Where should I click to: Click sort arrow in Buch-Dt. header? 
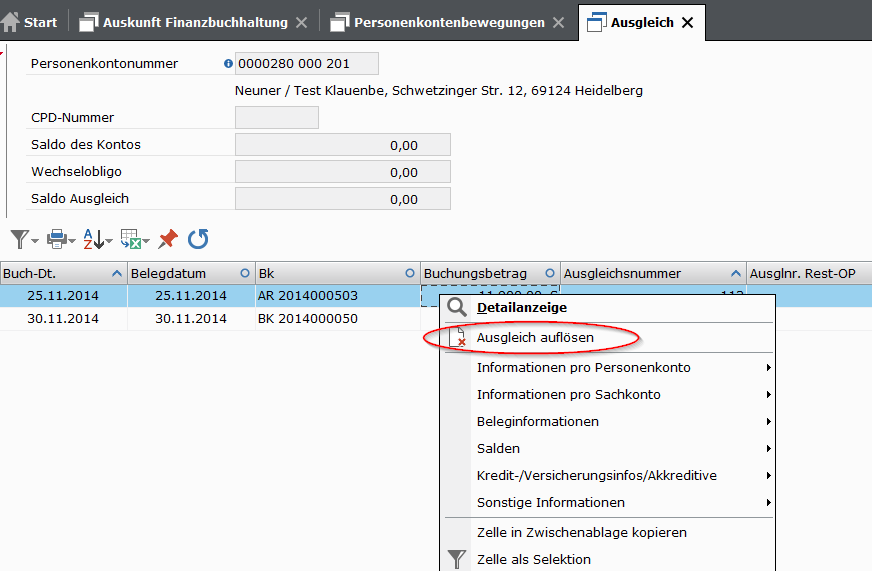click(x=117, y=273)
